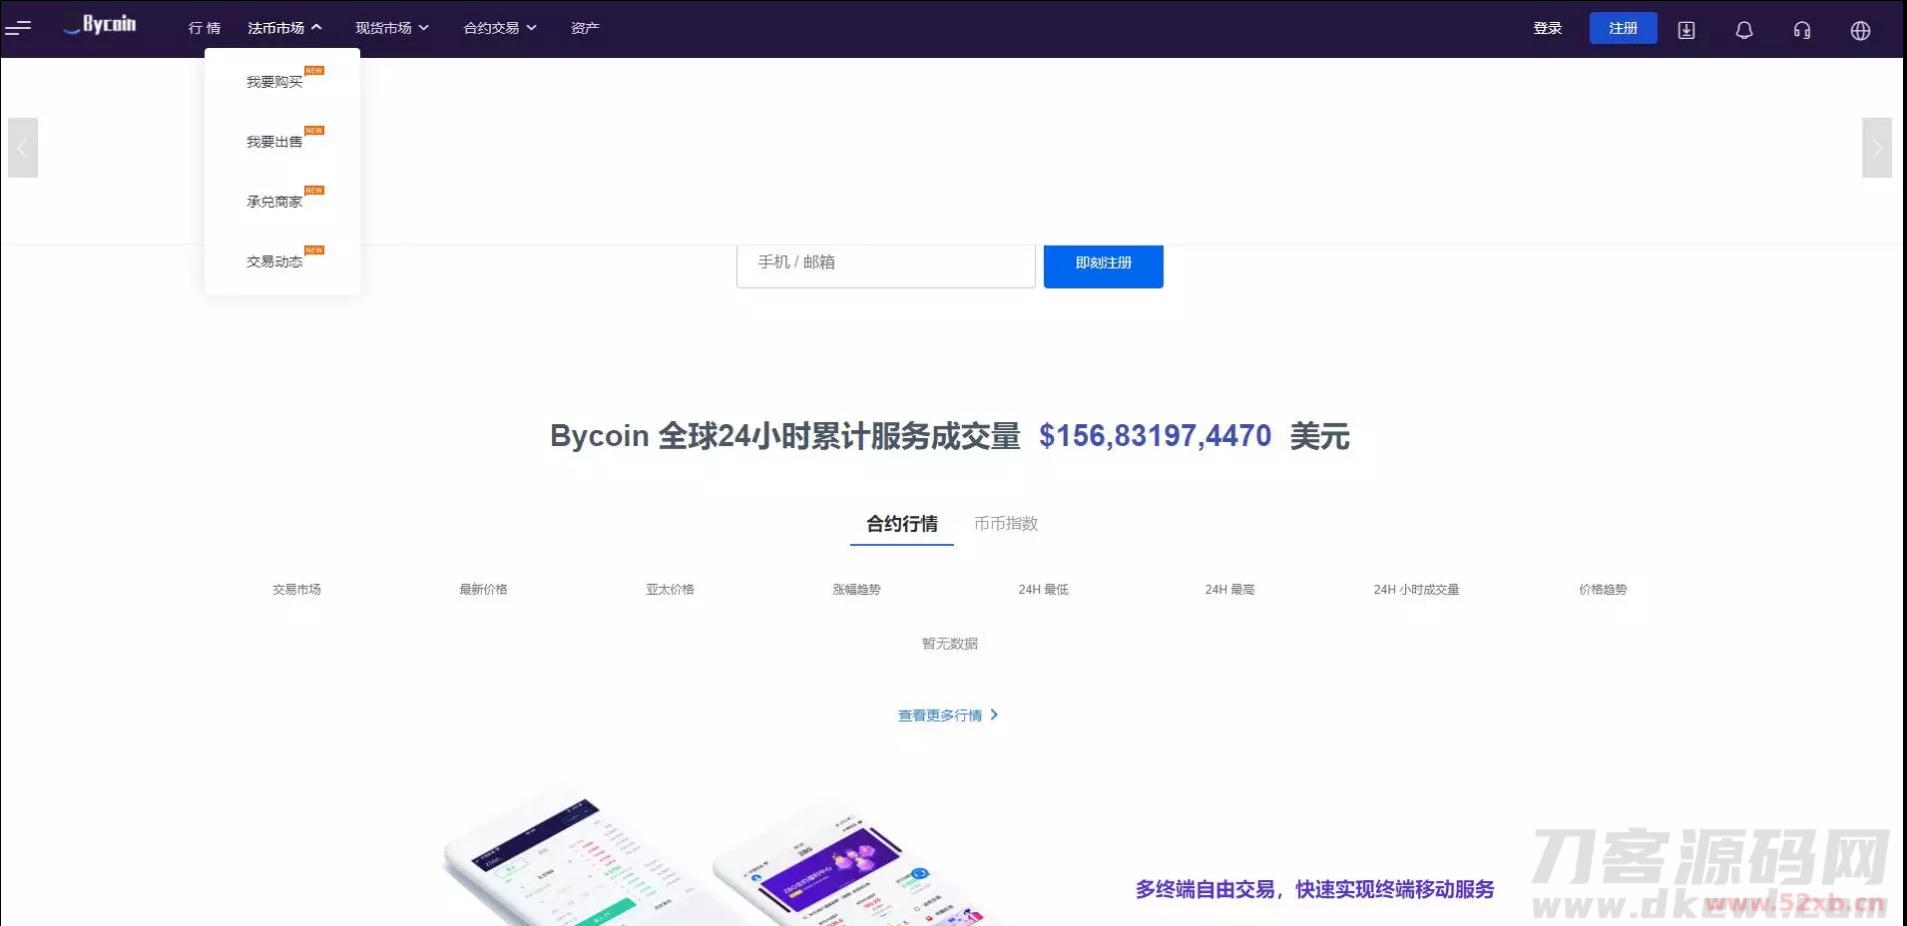Click the 即刻注册 button
The image size is (1907, 926).
tap(1103, 264)
